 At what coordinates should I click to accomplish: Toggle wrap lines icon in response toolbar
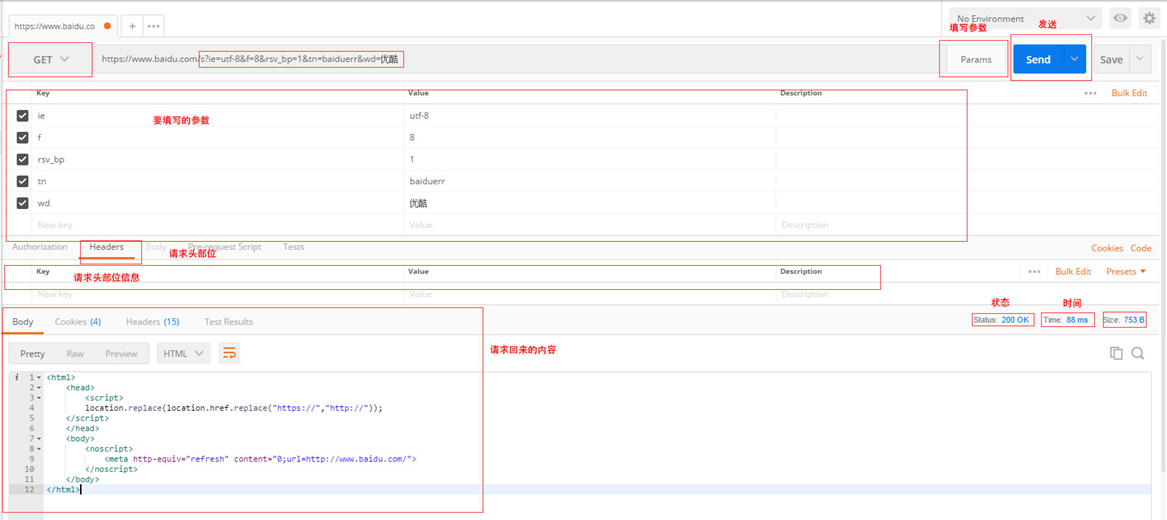point(229,353)
